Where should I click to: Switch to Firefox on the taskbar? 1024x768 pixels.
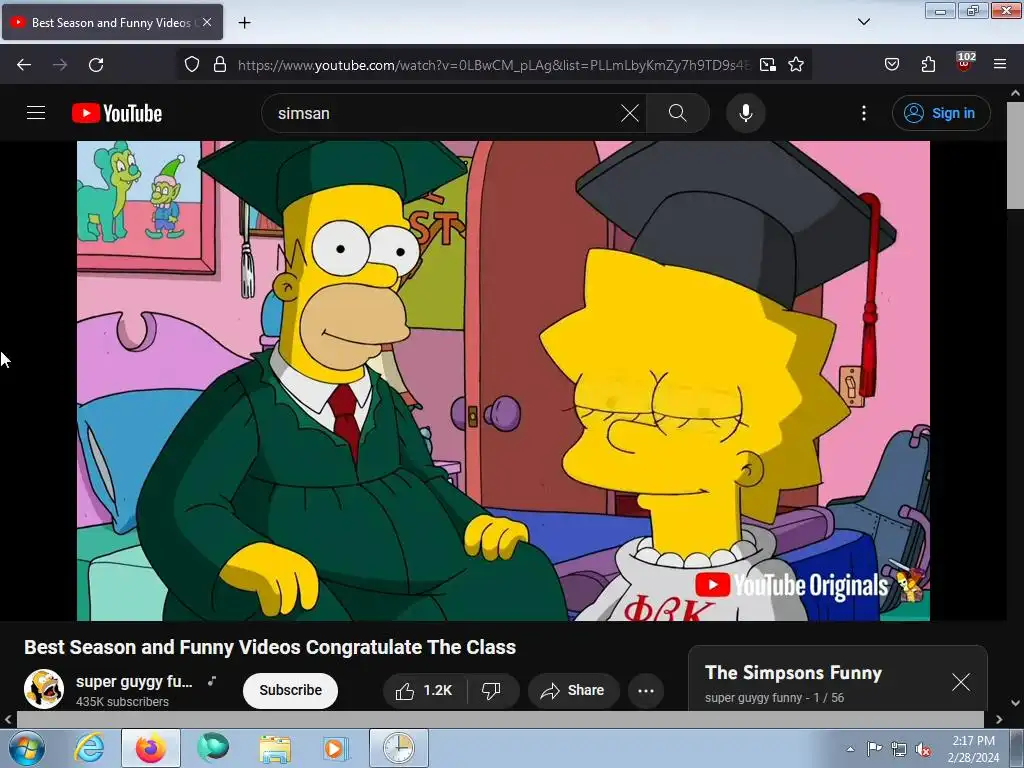coord(151,748)
